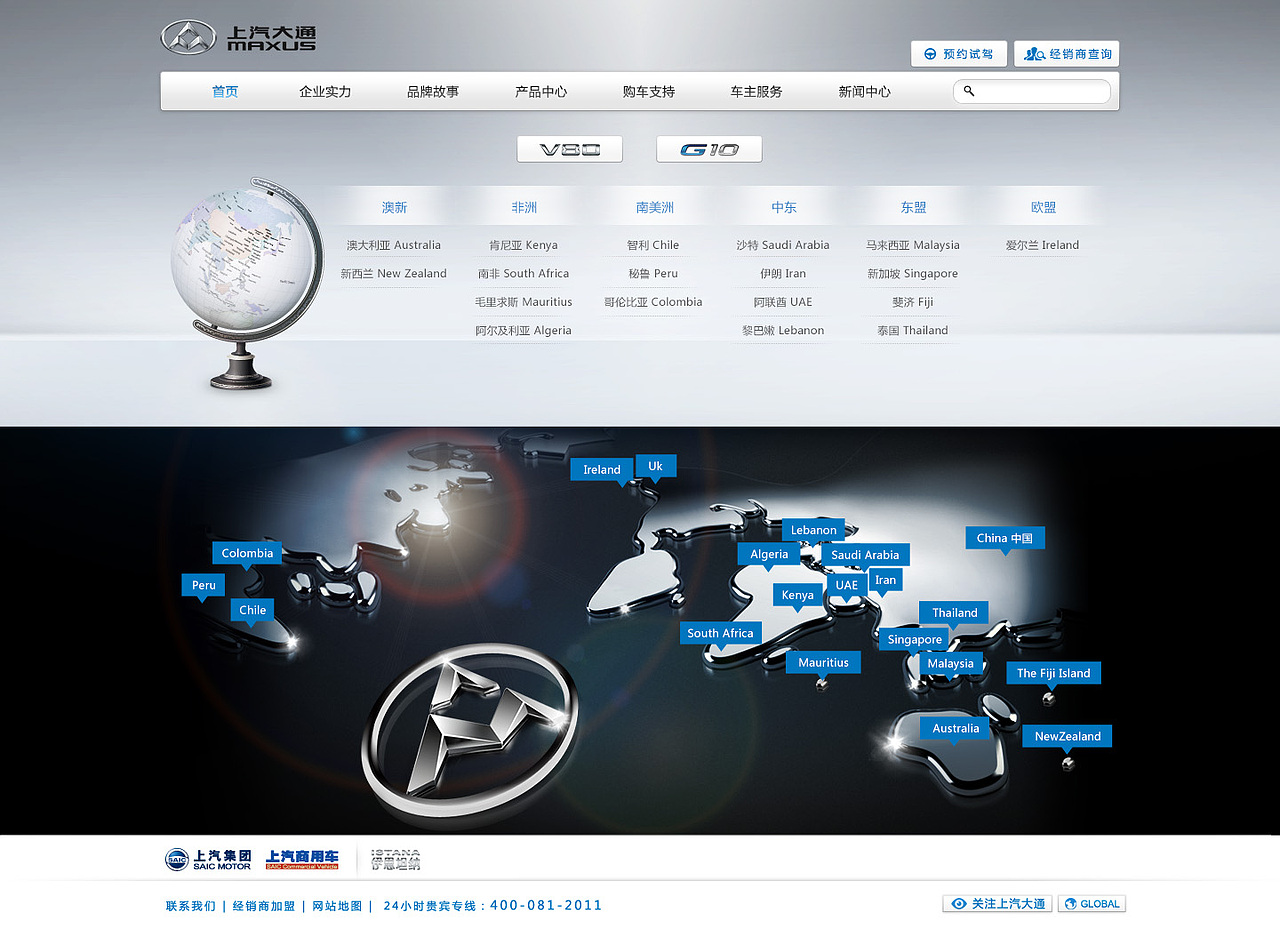Click the Australia map marker
Image resolution: width=1280 pixels, height=945 pixels.
click(x=955, y=728)
